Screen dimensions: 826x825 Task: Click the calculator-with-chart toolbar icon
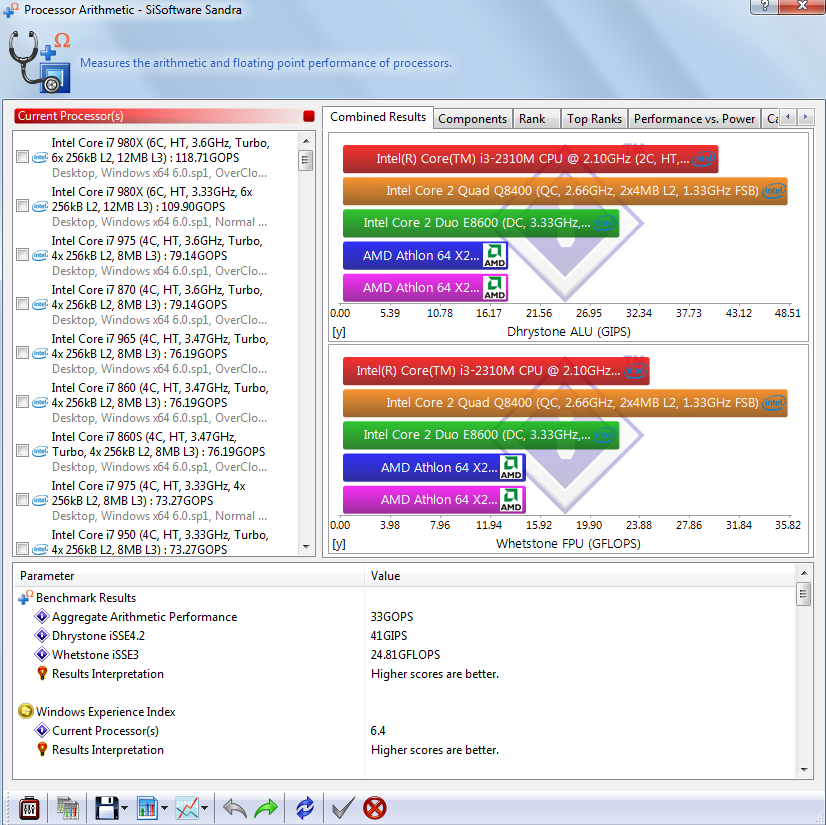pyautogui.click(x=67, y=808)
